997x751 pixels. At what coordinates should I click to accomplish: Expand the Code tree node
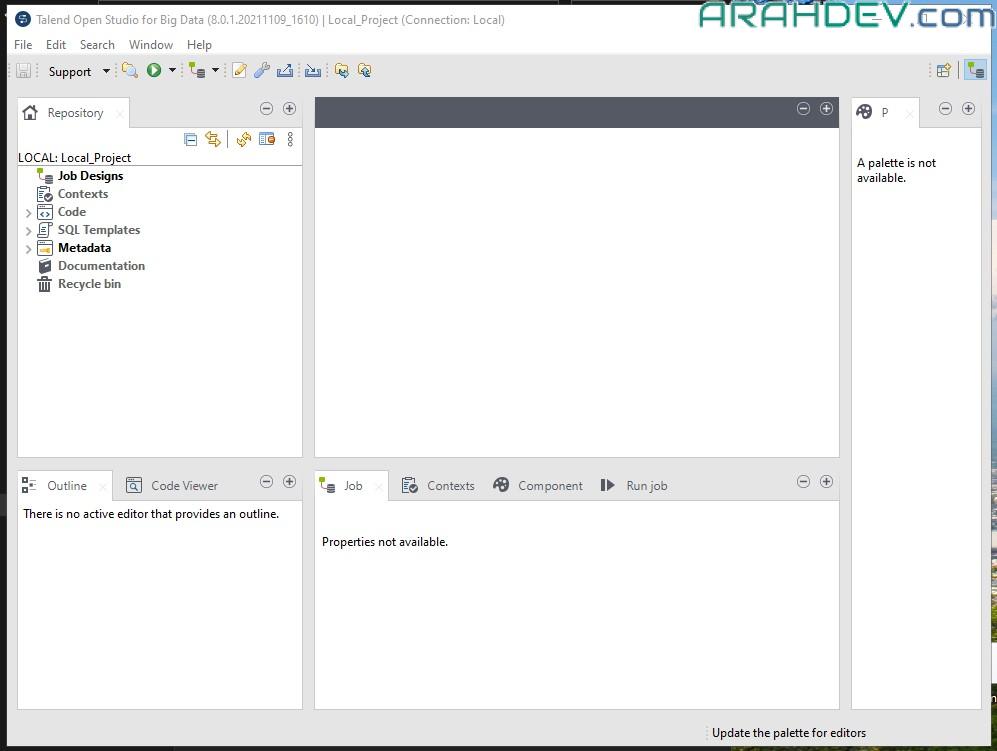(x=28, y=213)
